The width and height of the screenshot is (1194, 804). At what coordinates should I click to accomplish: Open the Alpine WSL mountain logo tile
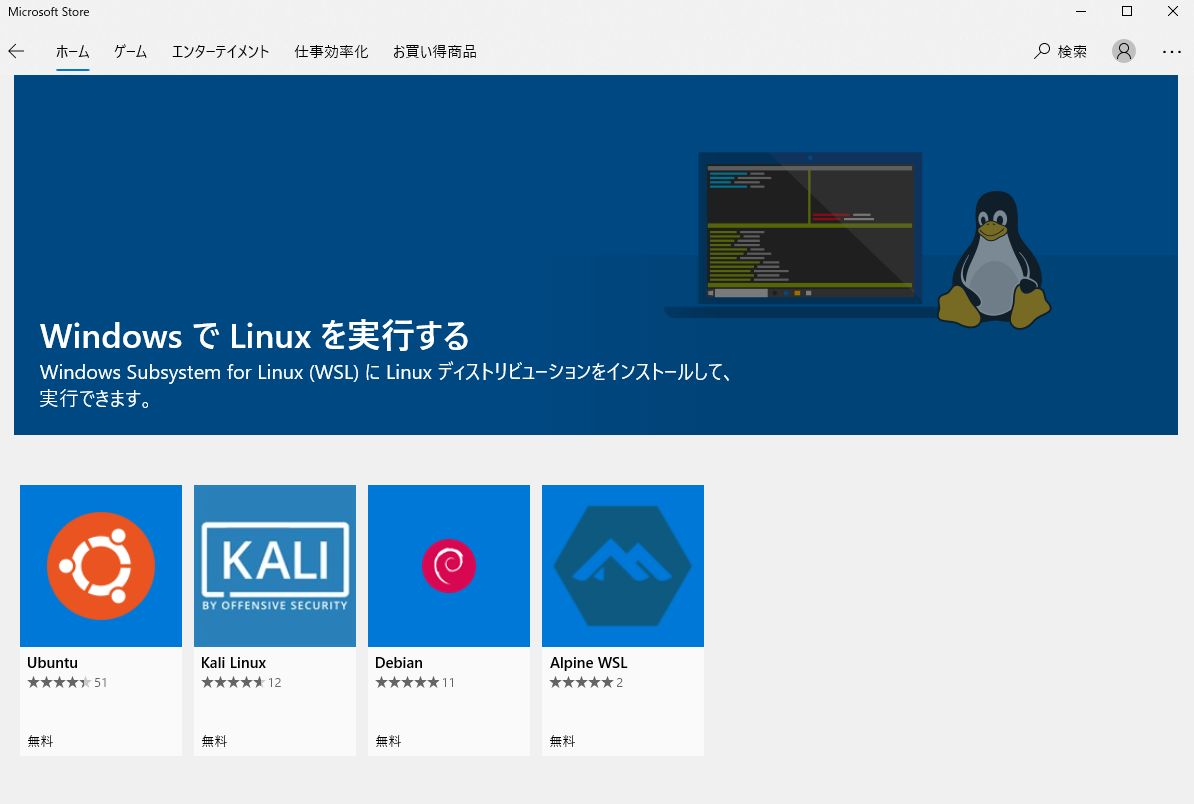(623, 566)
